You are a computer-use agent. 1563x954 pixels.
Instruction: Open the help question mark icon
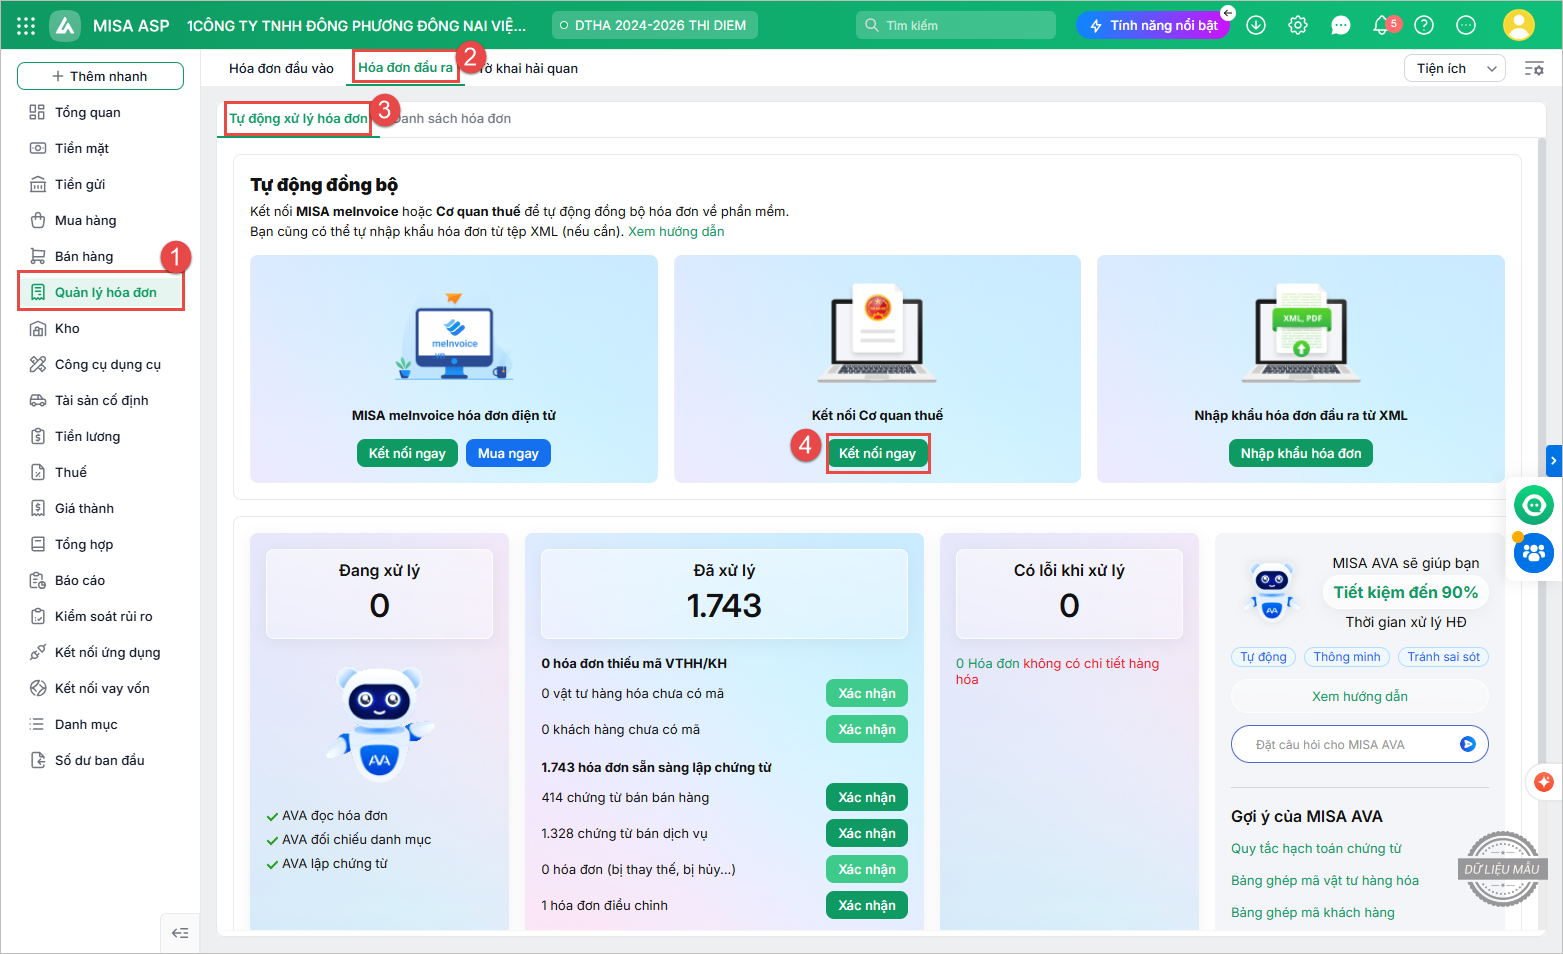(x=1424, y=26)
